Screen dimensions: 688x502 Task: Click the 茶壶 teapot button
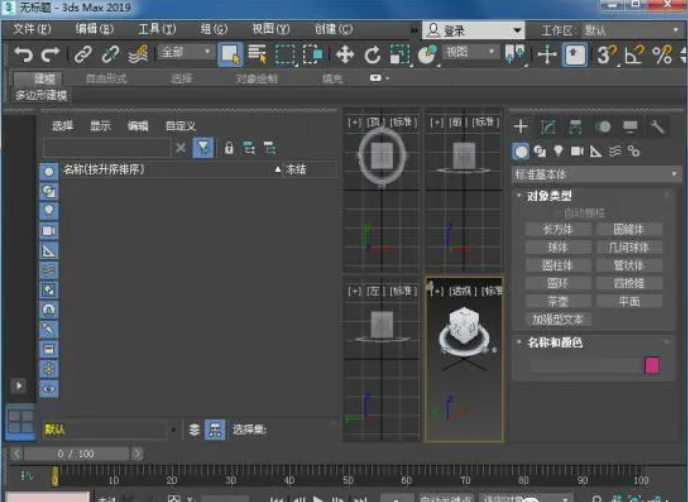click(x=558, y=301)
